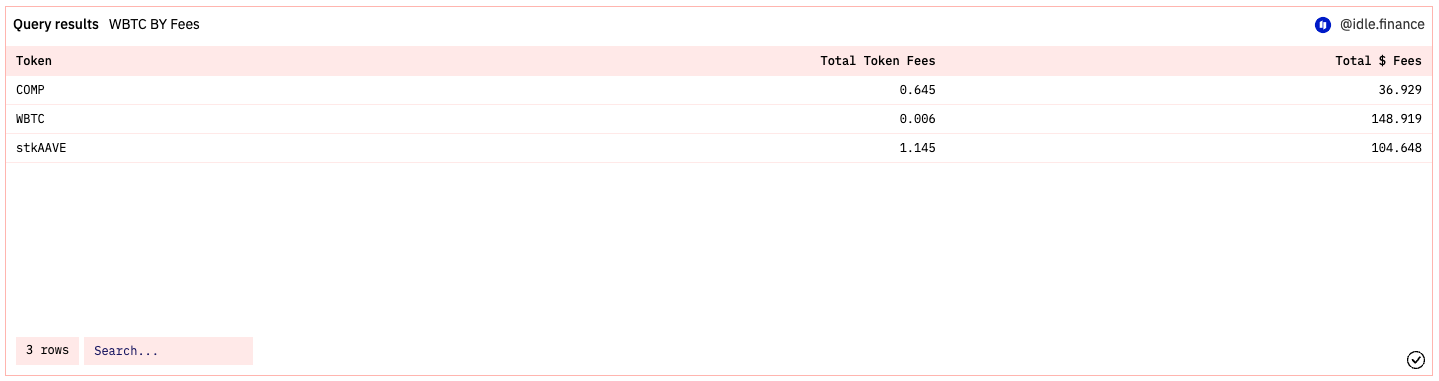Screen dimensions: 1439x381
Task: Open the @idle.finance profile link
Action: click(x=1382, y=24)
